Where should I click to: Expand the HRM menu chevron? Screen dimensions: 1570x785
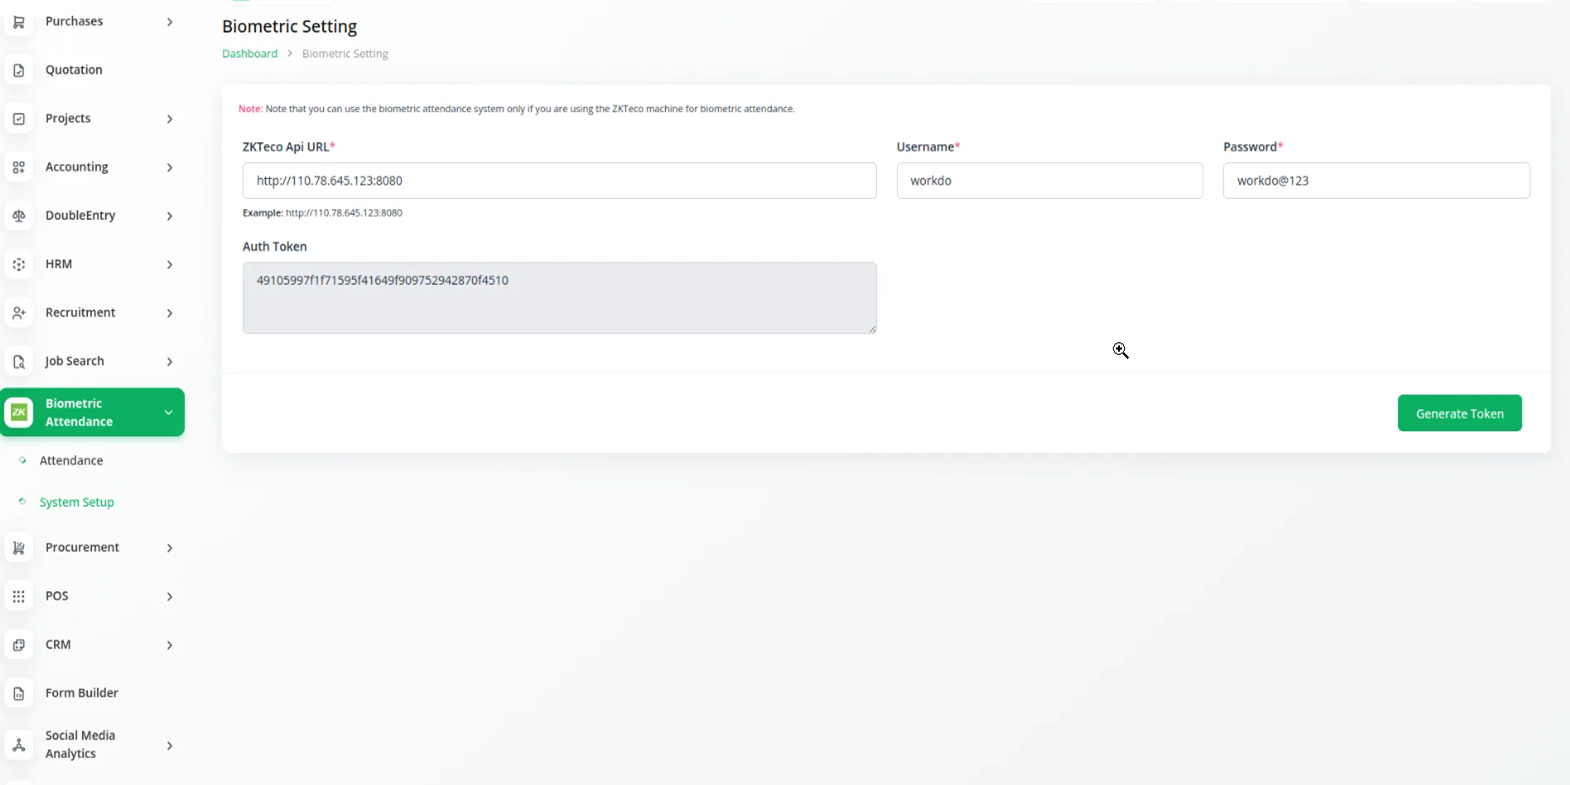tap(169, 265)
